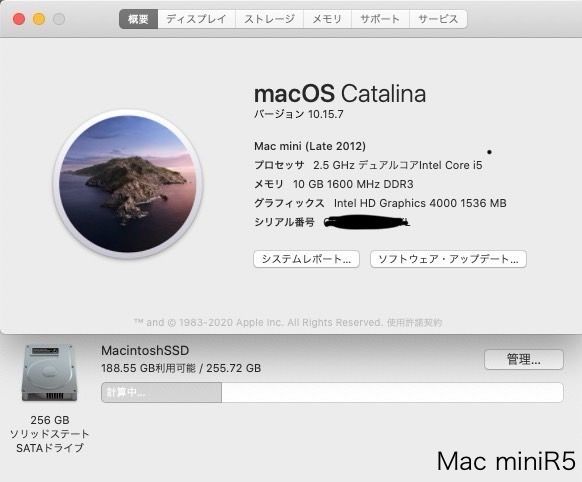The width and height of the screenshot is (582, 482).
Task: Open the サポート support tab
Action: click(x=380, y=19)
